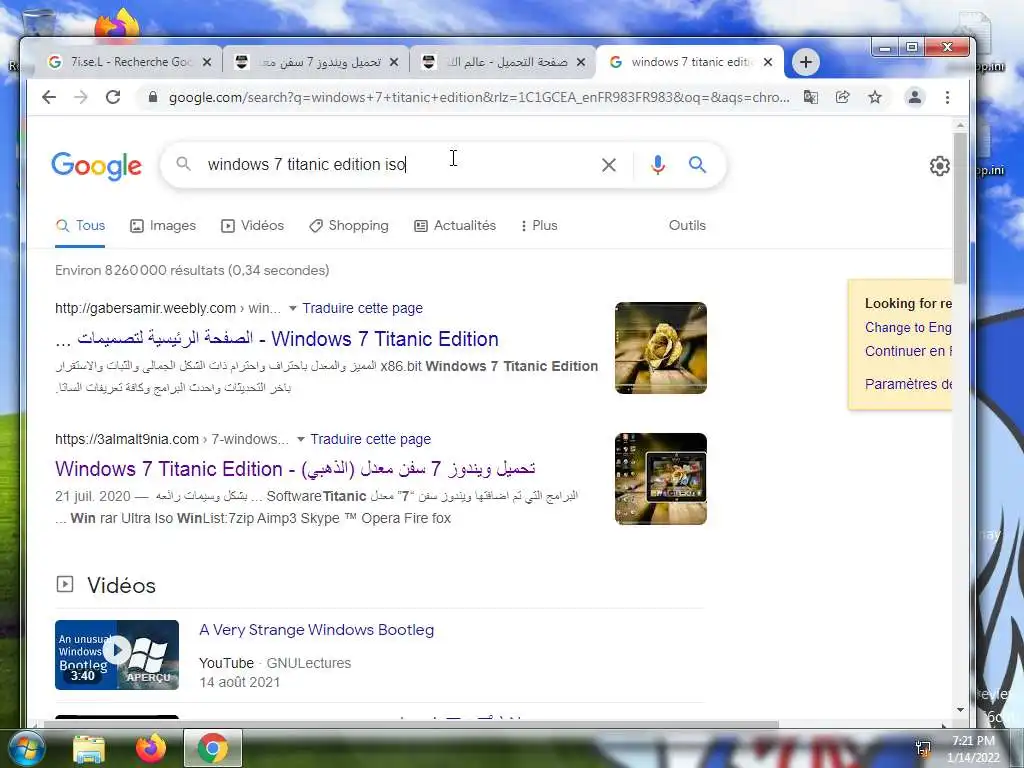Image resolution: width=1024 pixels, height=768 pixels.
Task: Expand dropdown arrow next to 3almalt9nia.com
Action: [300, 440]
